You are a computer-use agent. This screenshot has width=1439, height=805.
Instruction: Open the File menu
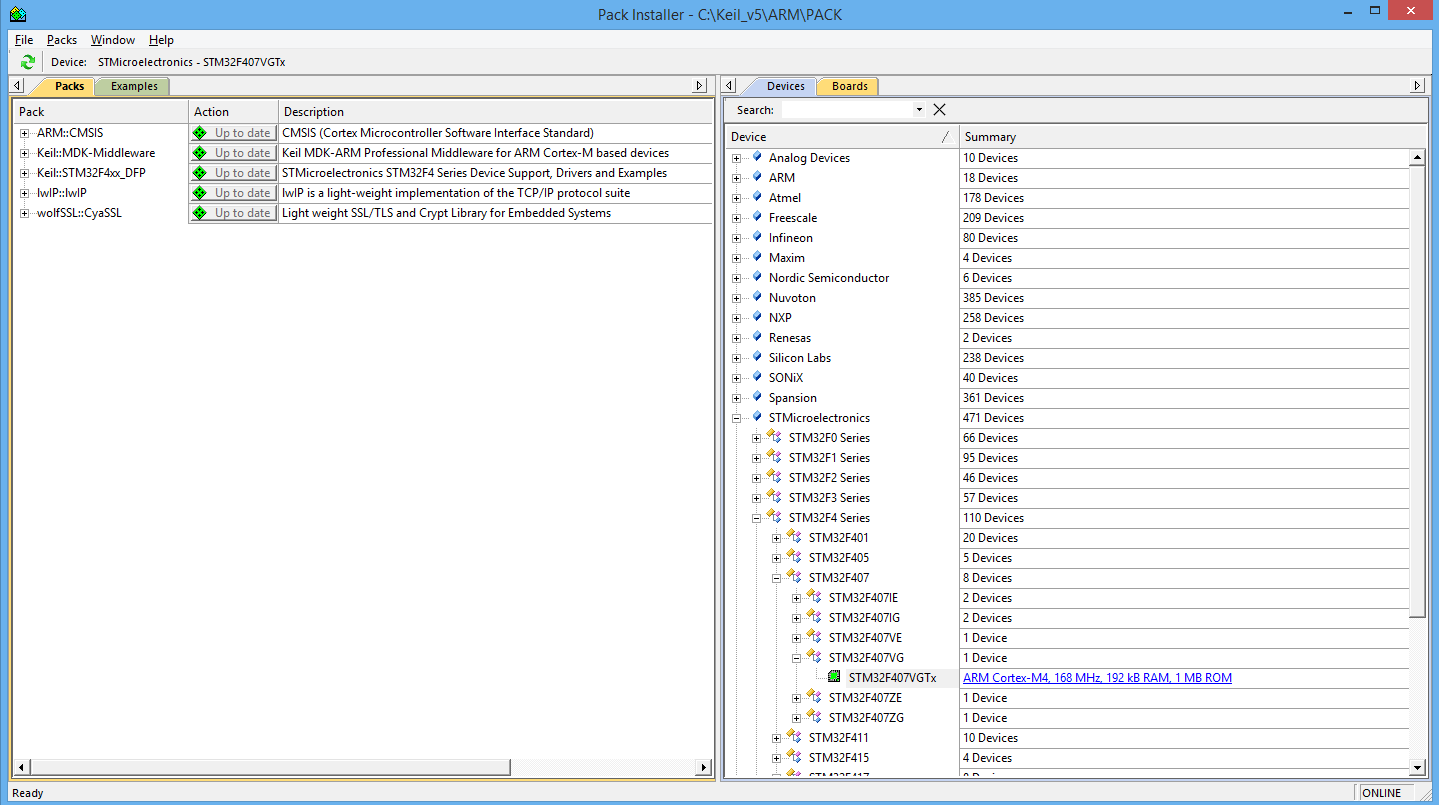24,40
